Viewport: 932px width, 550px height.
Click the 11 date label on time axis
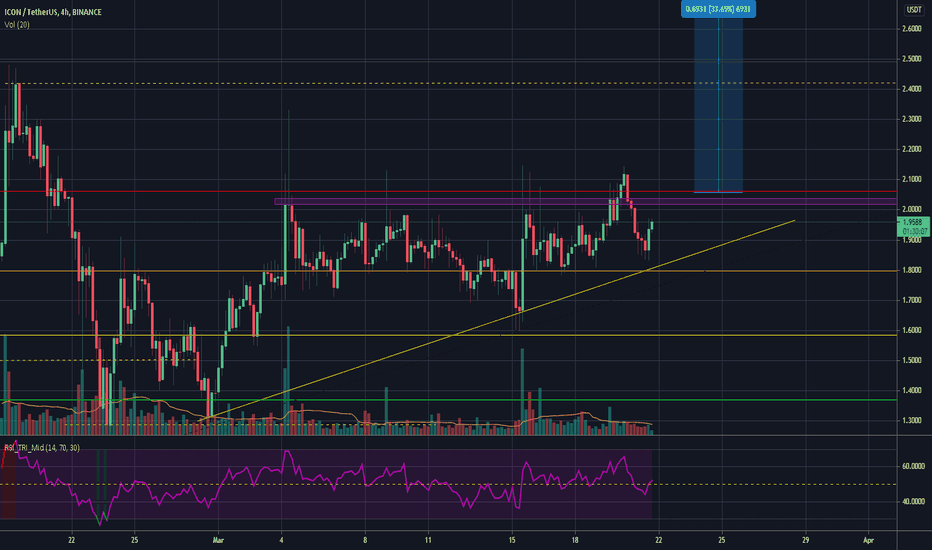pos(428,540)
